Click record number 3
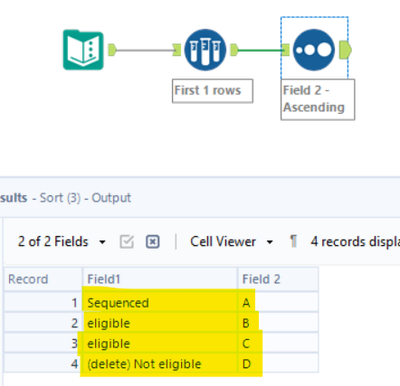Image resolution: width=400 pixels, height=386 pixels. 43,343
